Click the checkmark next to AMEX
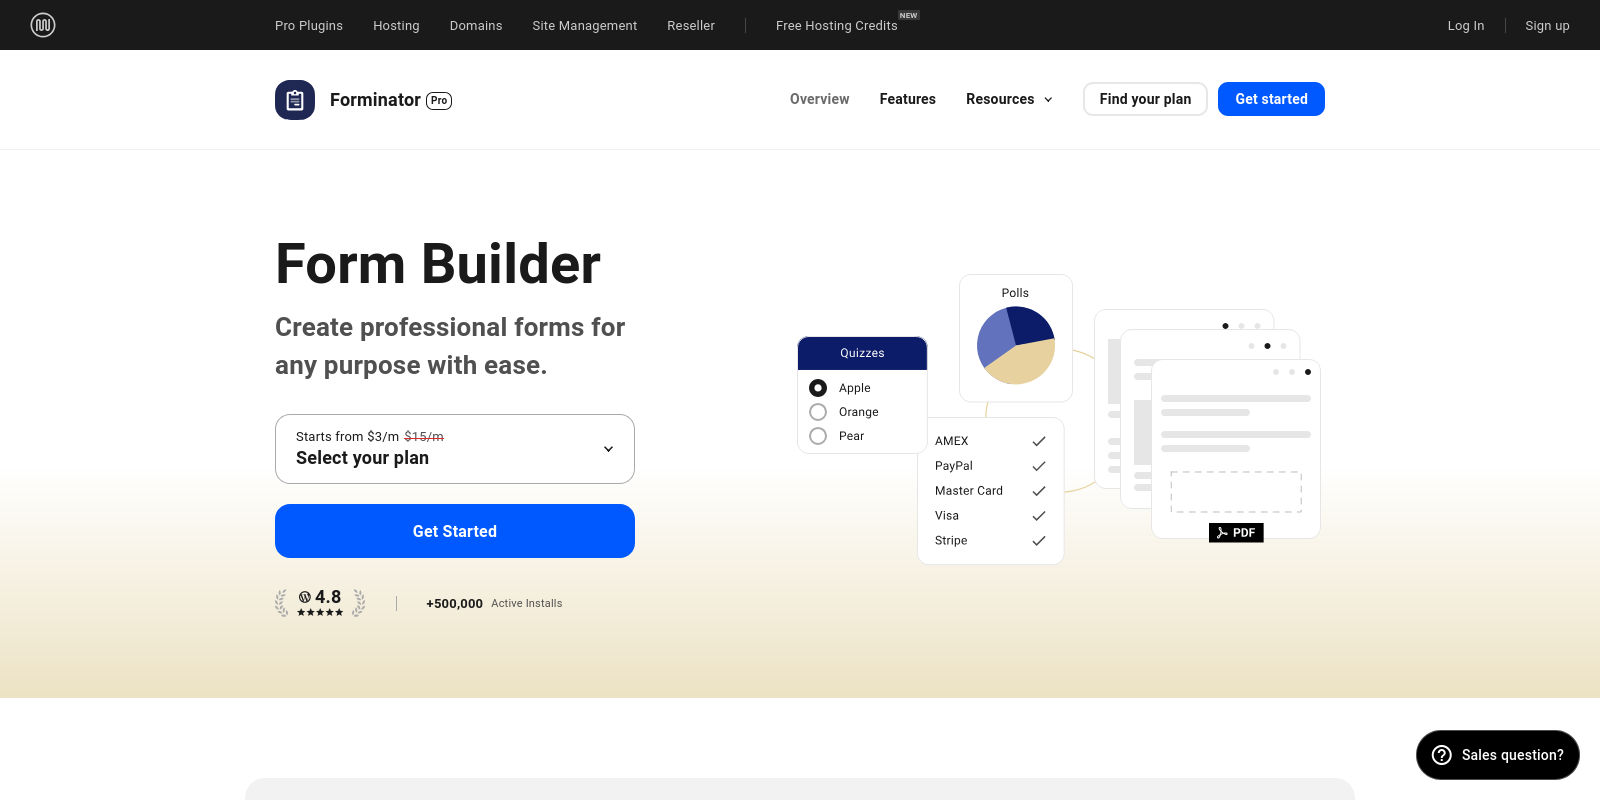Image resolution: width=1600 pixels, height=800 pixels. click(x=1039, y=441)
